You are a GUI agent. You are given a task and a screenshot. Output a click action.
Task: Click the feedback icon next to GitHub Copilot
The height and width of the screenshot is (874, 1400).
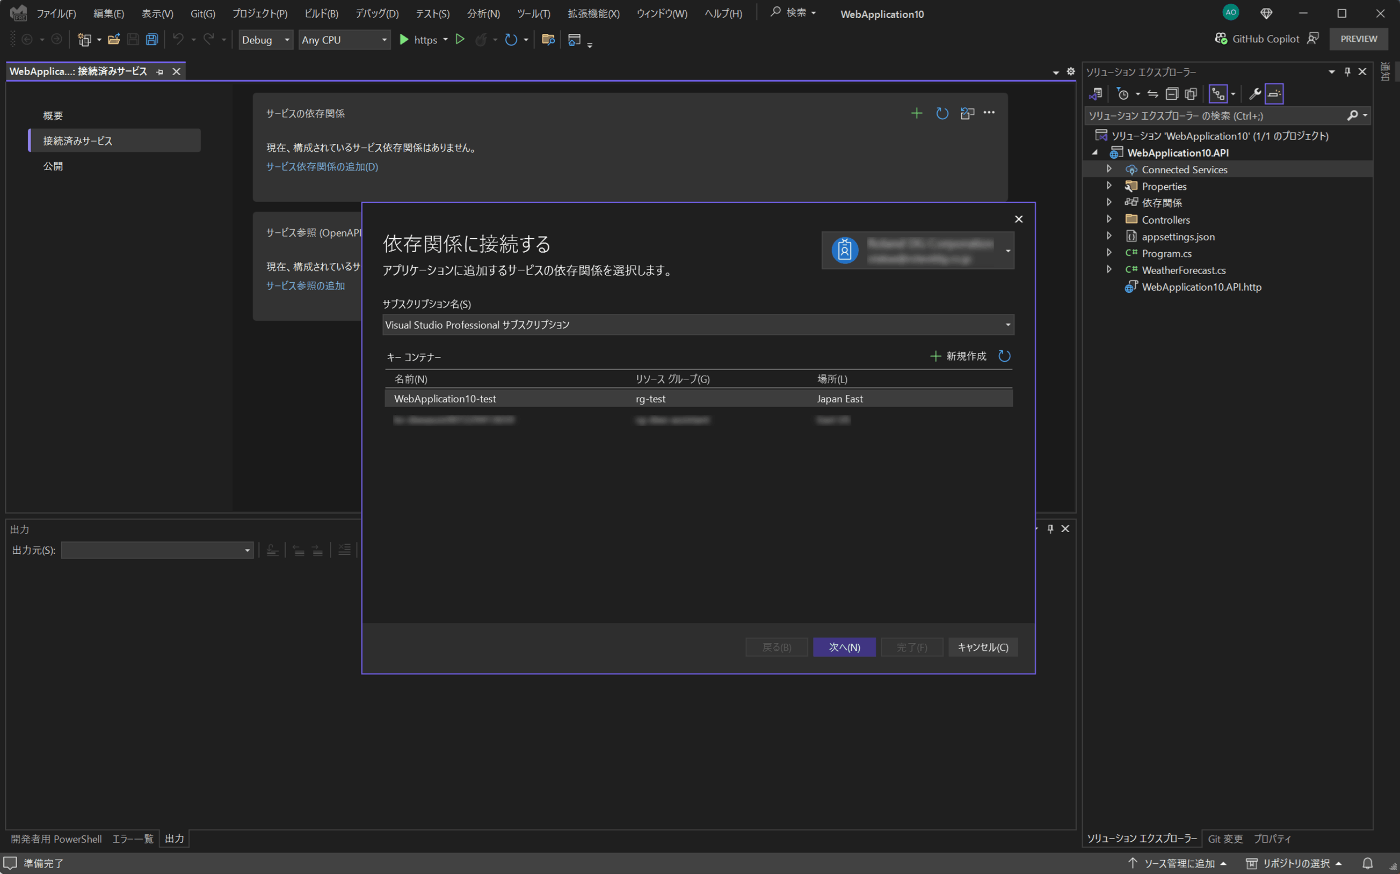click(x=1313, y=39)
